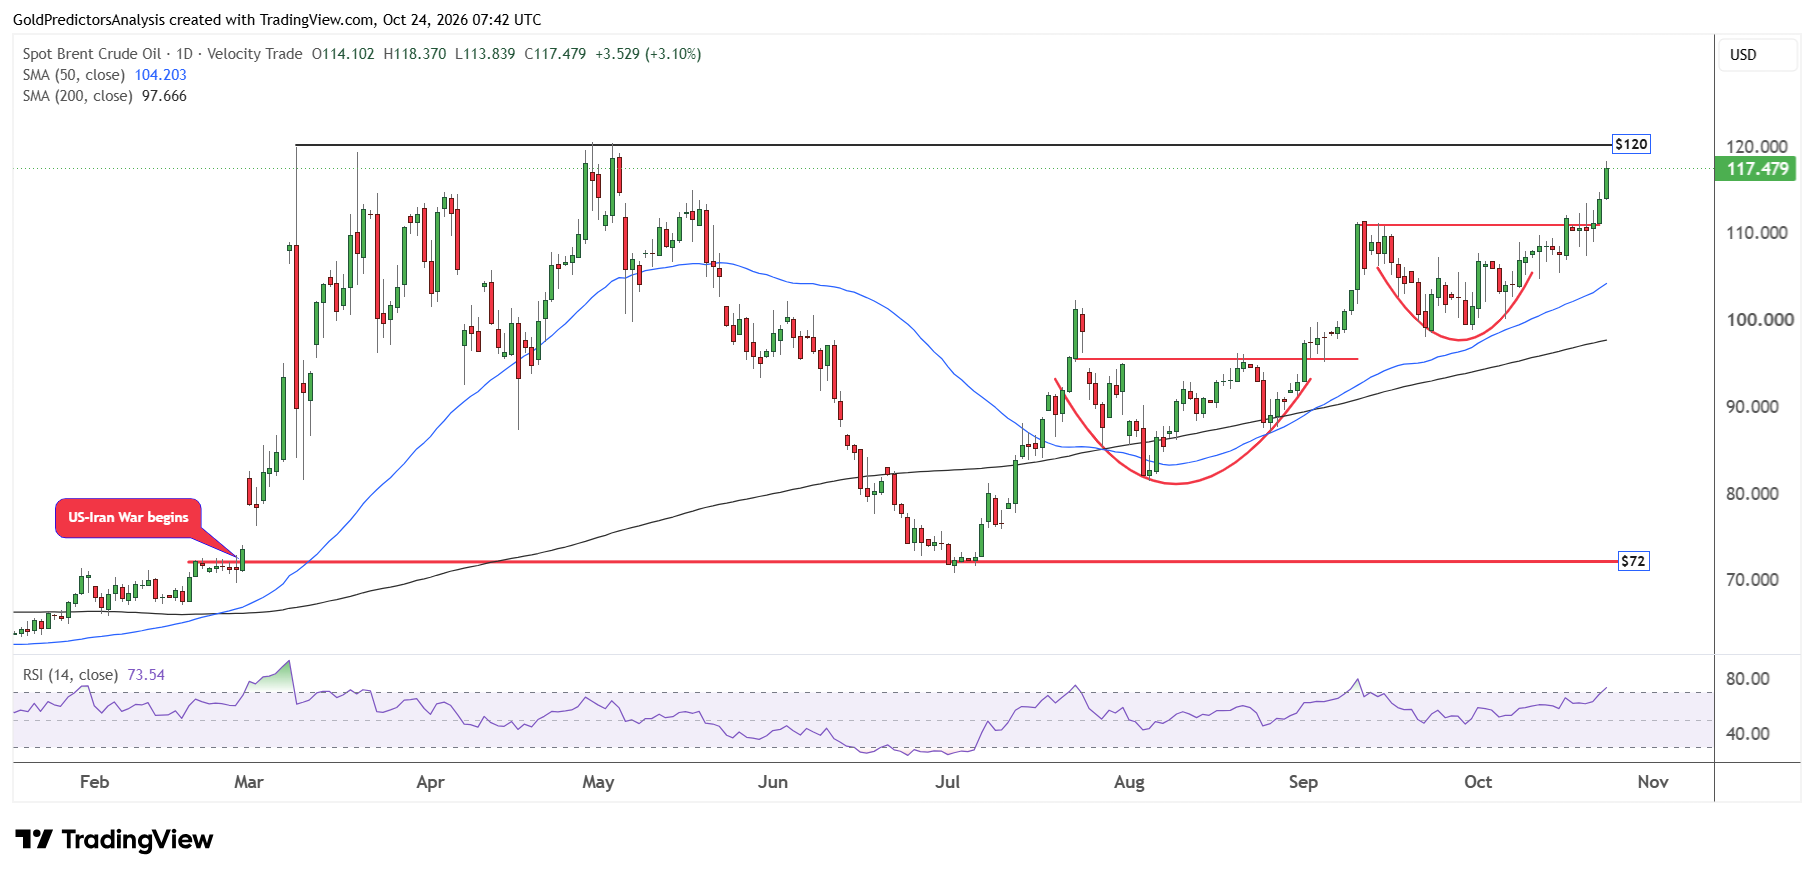Image resolution: width=1814 pixels, height=877 pixels.
Task: Click the SMA 50 value 104.203
Action: [161, 75]
